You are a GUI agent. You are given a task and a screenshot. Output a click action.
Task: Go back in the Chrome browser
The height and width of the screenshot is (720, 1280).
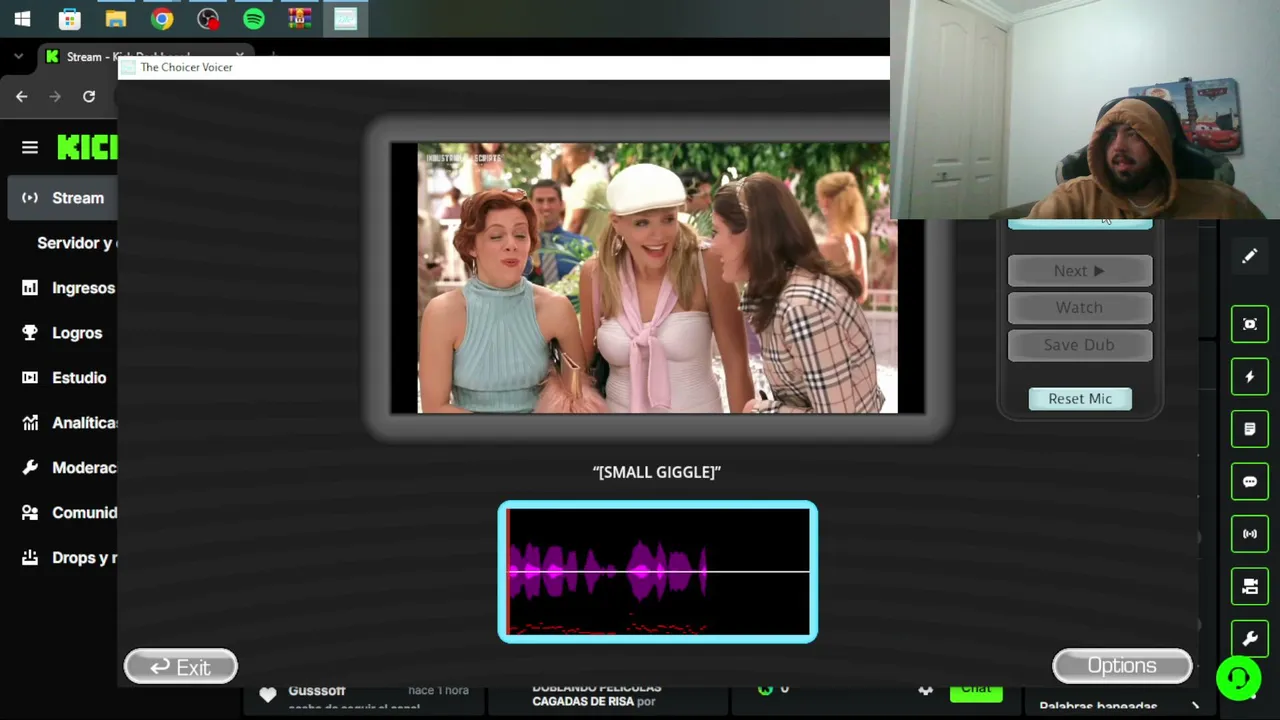(x=21, y=96)
